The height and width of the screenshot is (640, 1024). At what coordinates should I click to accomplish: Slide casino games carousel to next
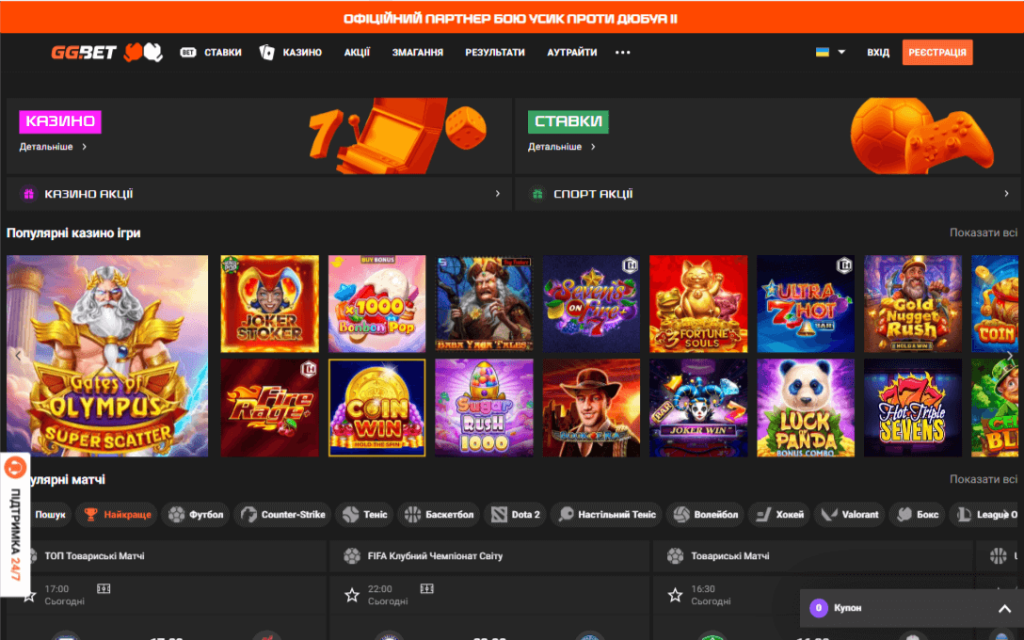(x=1009, y=356)
